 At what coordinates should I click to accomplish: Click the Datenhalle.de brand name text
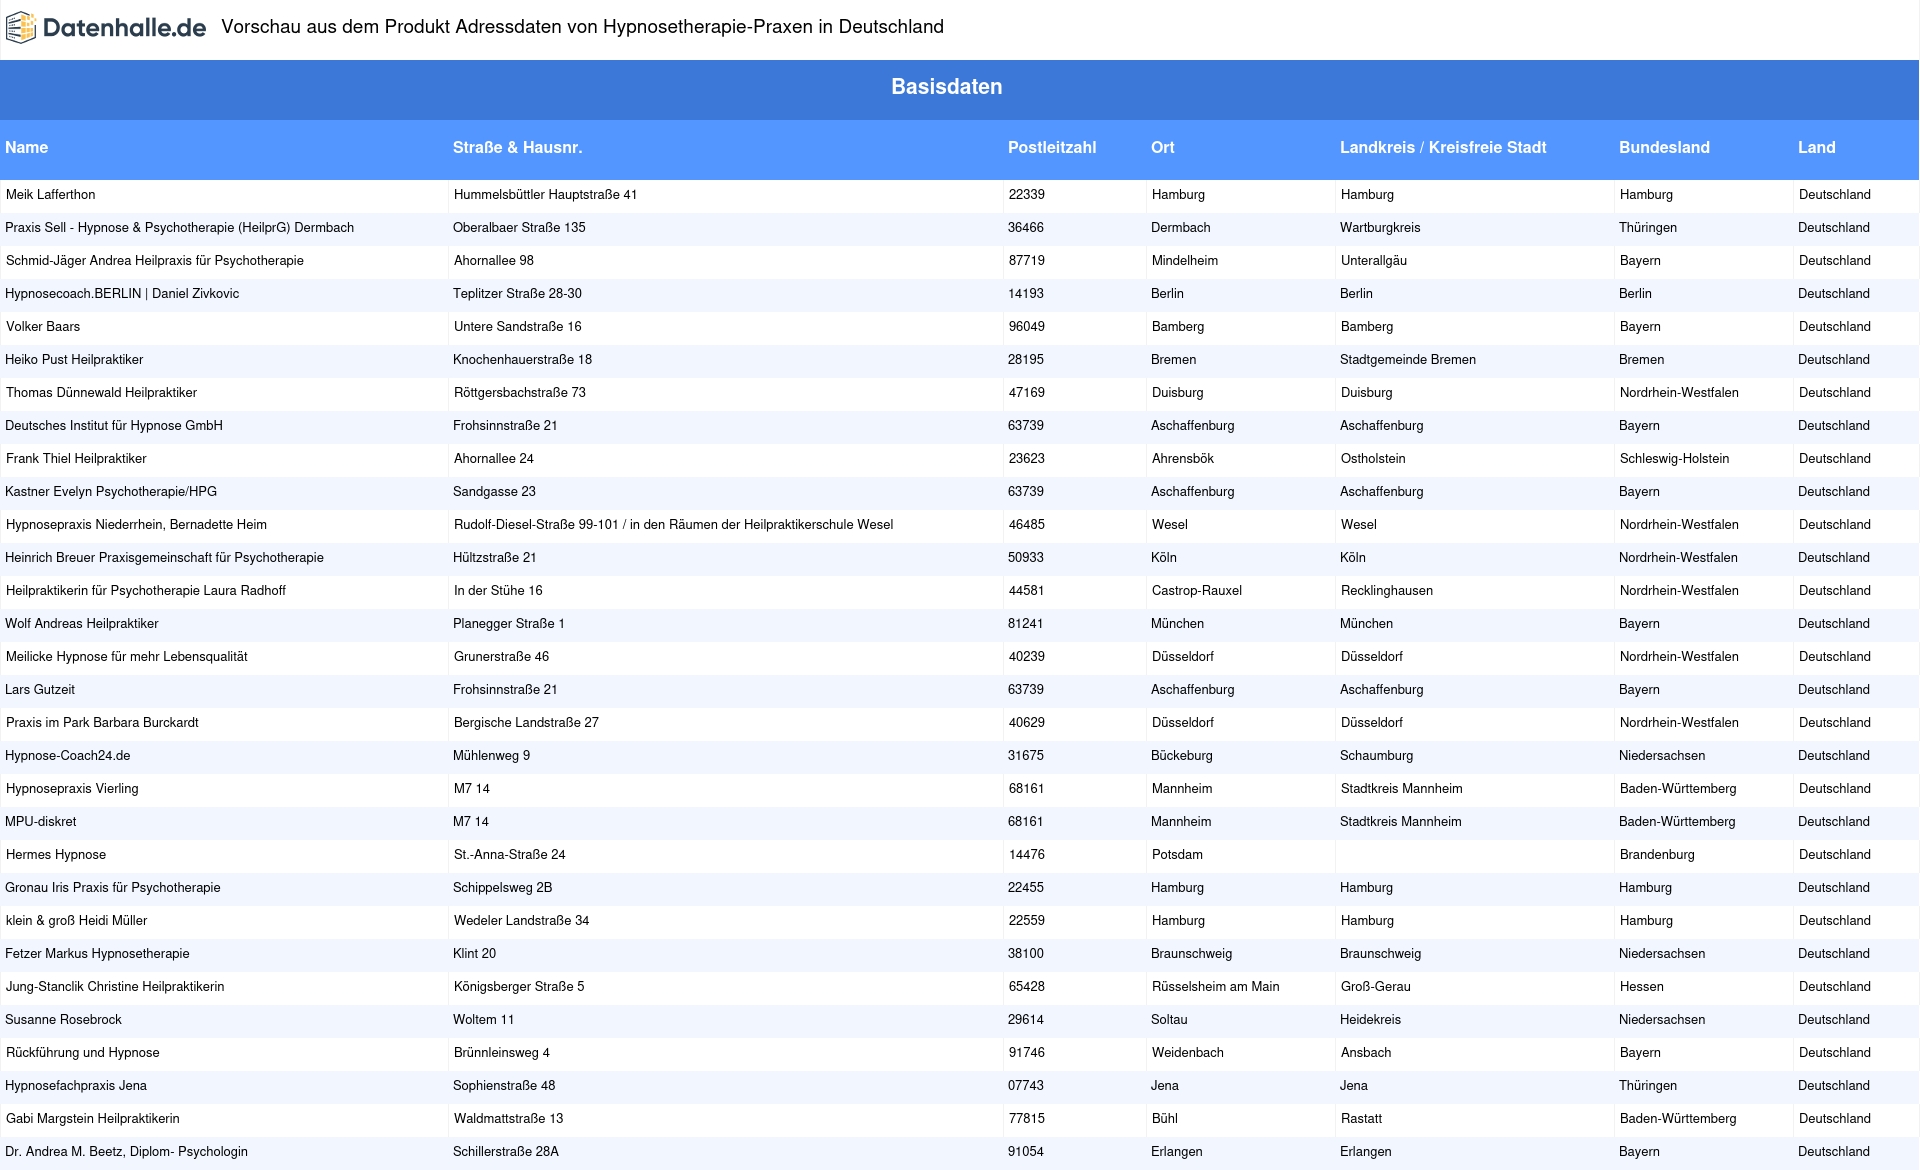124,28
